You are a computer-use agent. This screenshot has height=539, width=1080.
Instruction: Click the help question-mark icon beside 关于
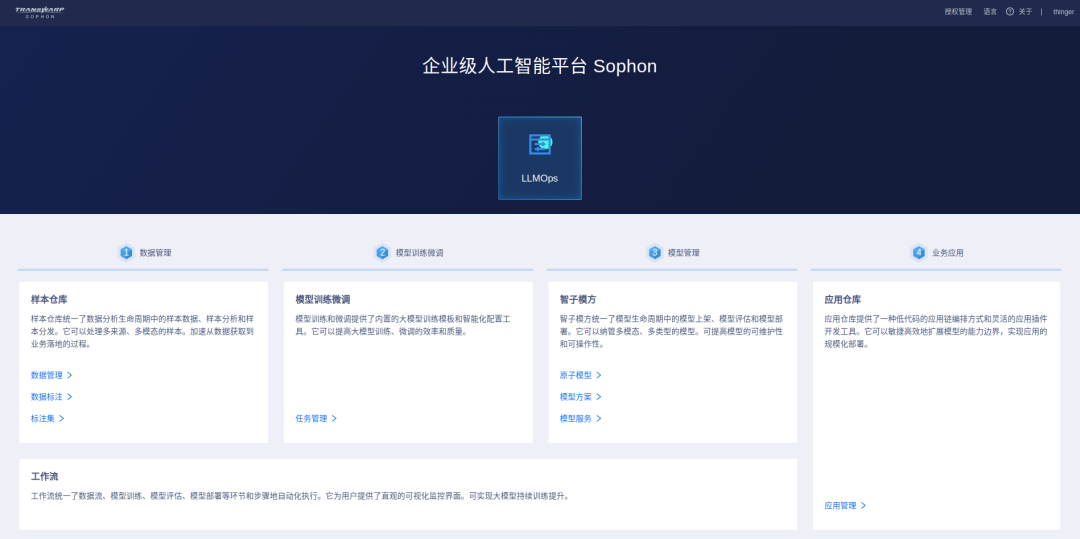1010,12
